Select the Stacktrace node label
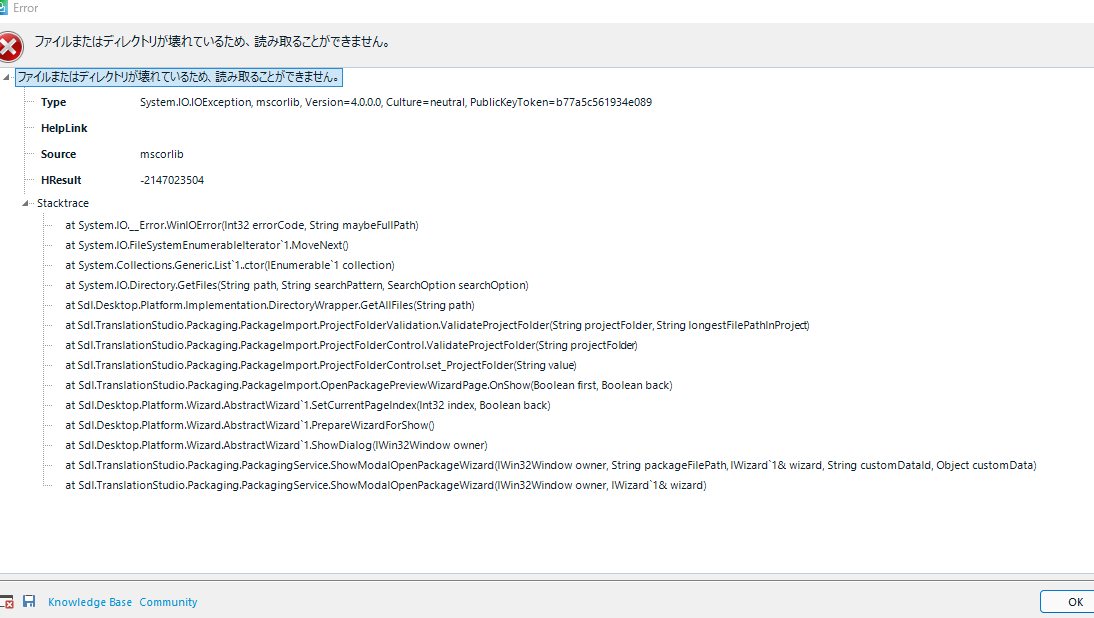The width and height of the screenshot is (1094, 618). pos(63,203)
